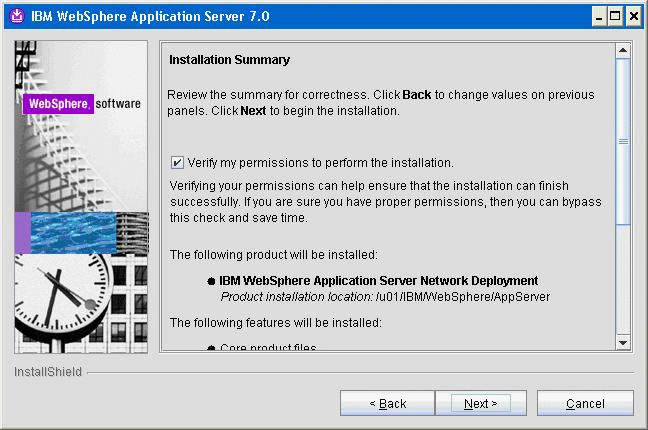Click the WebSphere installer icon in title bar

[x=16, y=17]
